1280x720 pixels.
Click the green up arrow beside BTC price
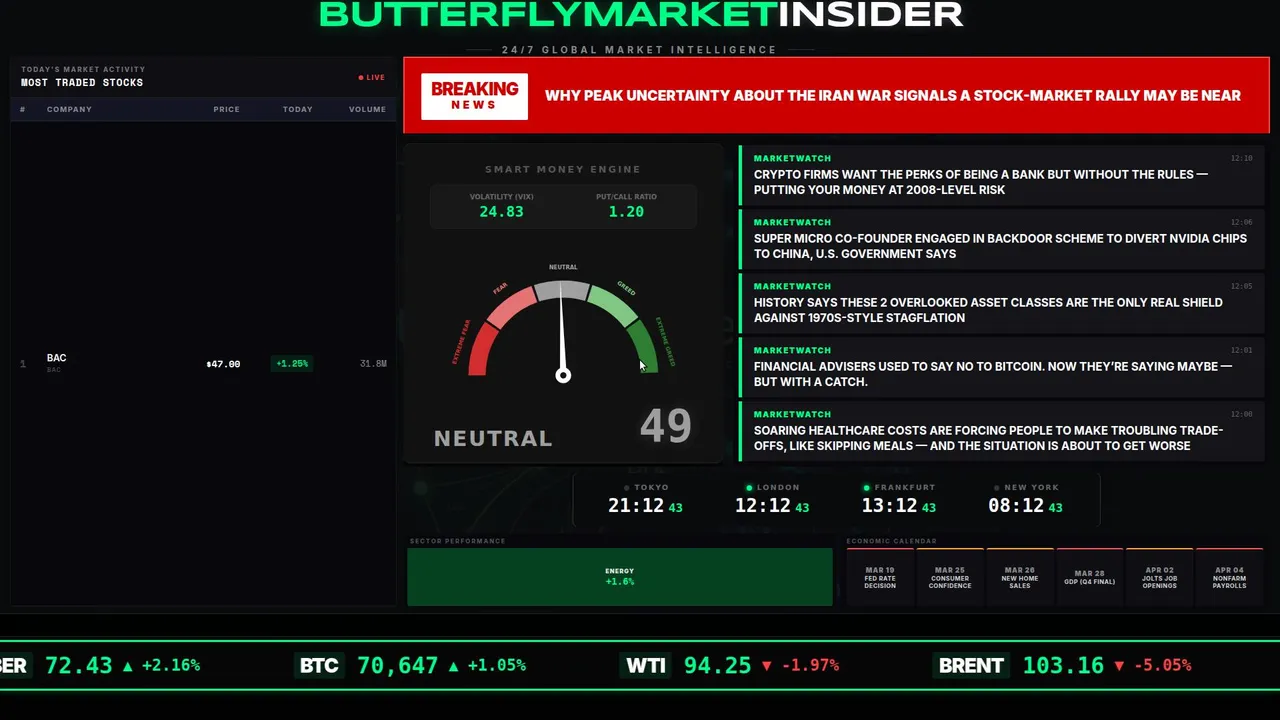[454, 665]
